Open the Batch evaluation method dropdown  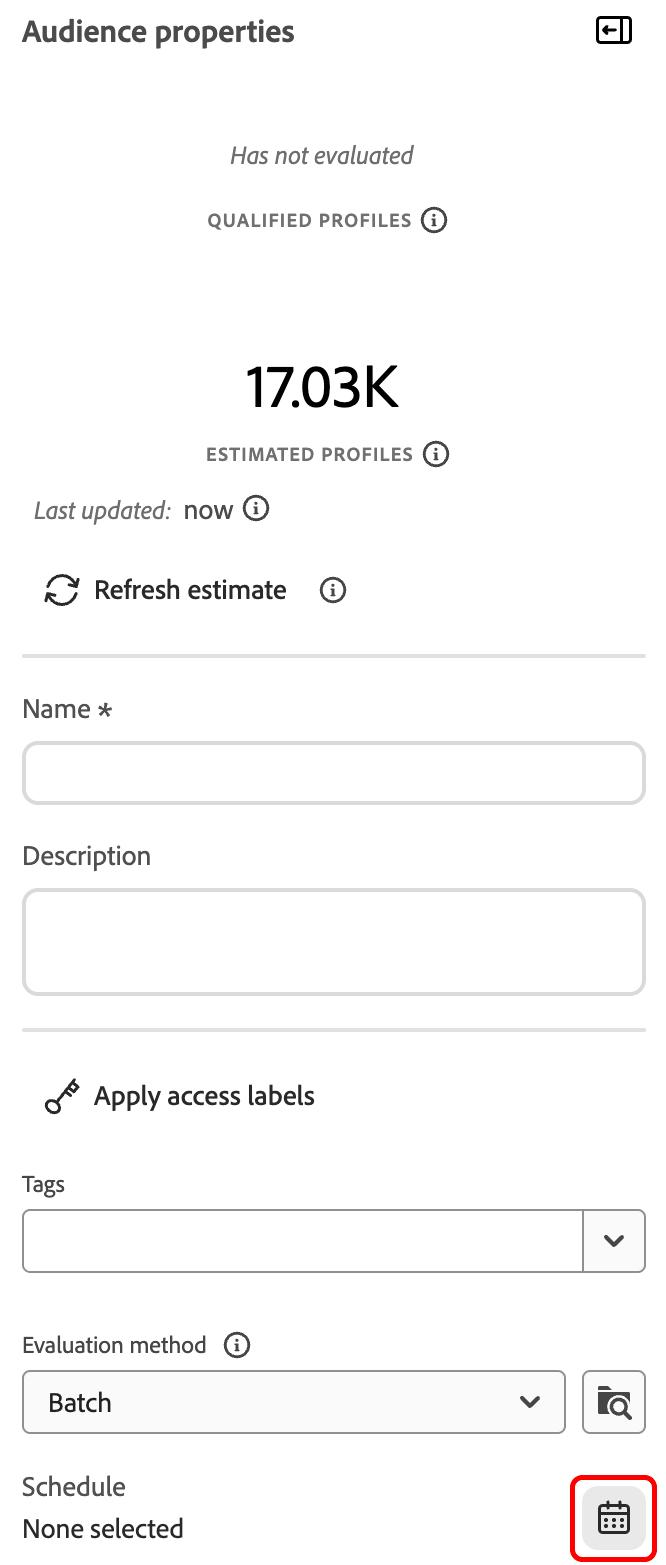(294, 1402)
